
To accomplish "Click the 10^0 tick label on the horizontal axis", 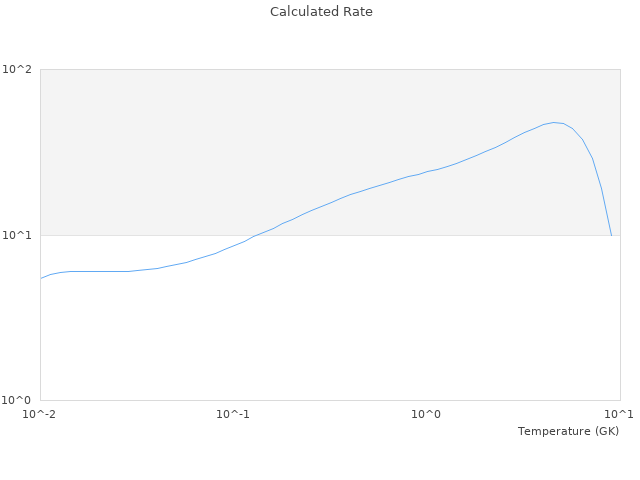I will pos(426,414).
